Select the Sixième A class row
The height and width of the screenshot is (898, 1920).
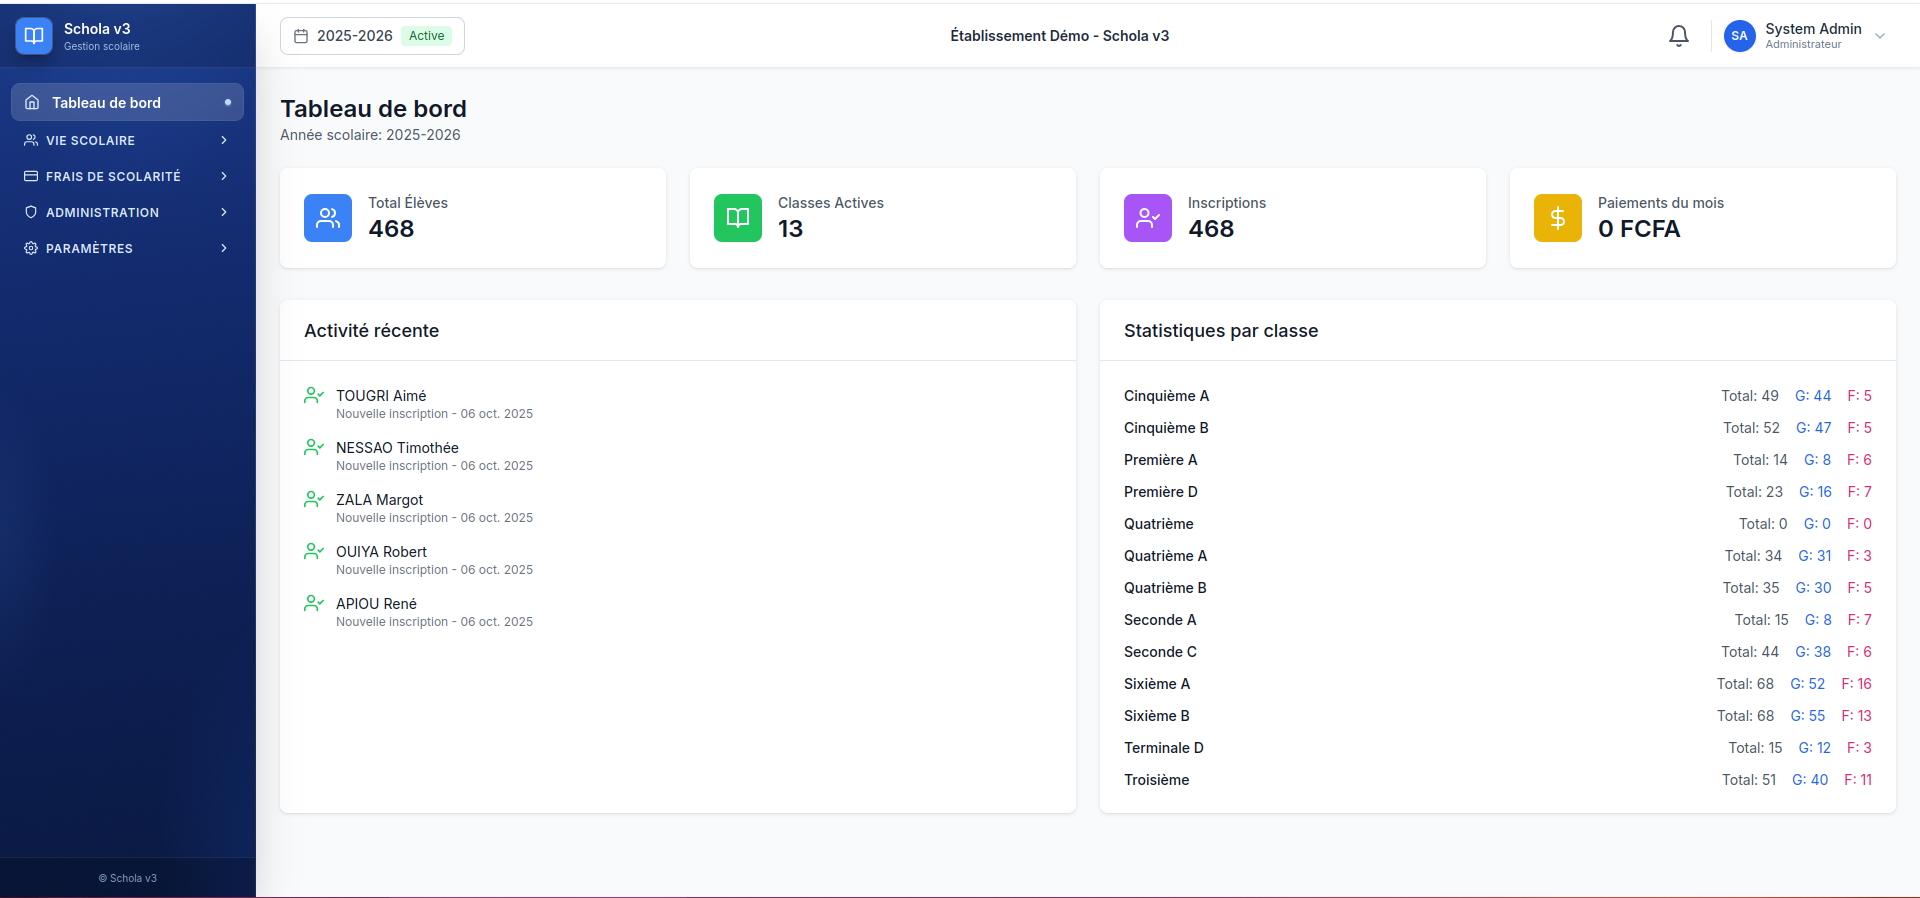tap(1498, 684)
